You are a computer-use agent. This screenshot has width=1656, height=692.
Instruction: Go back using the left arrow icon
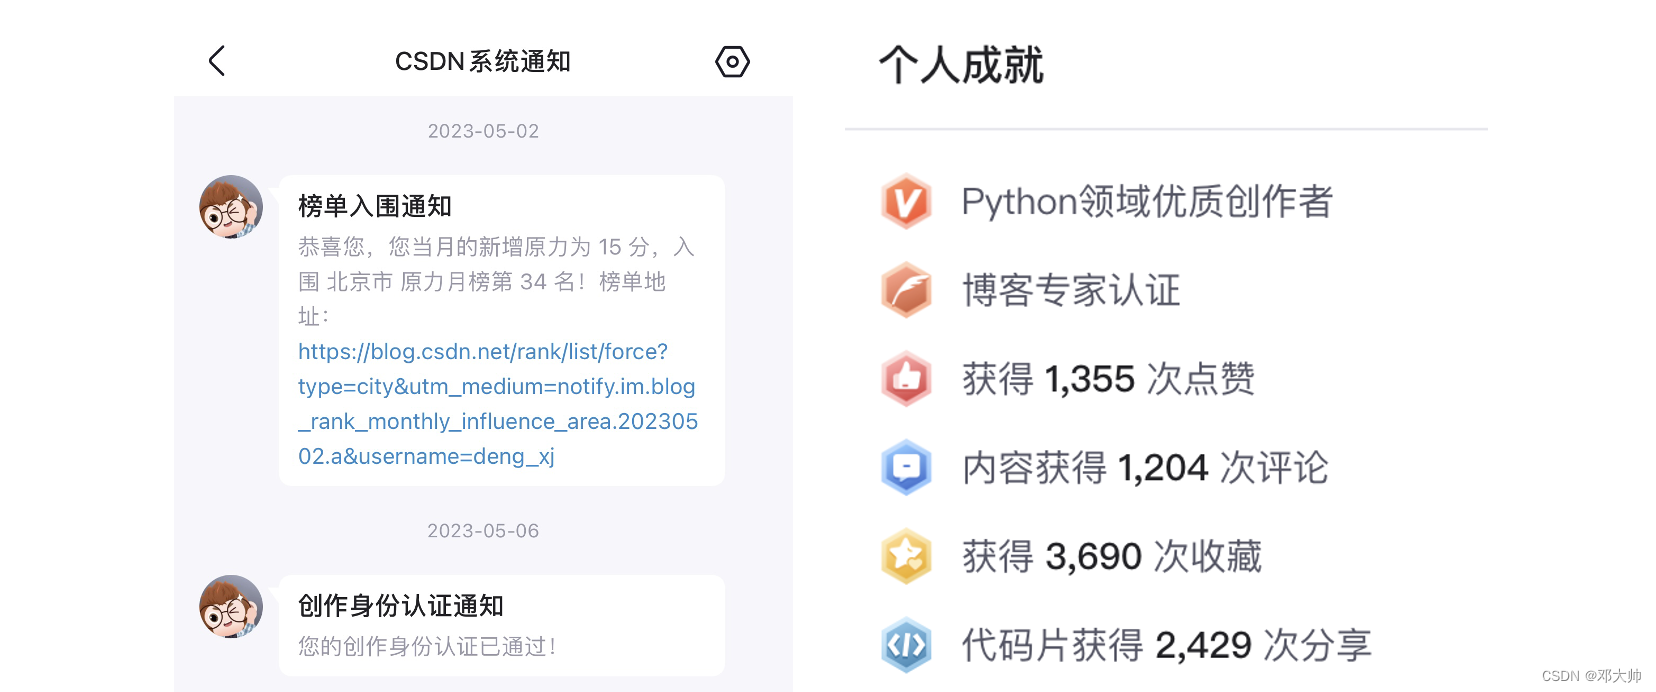click(x=217, y=61)
